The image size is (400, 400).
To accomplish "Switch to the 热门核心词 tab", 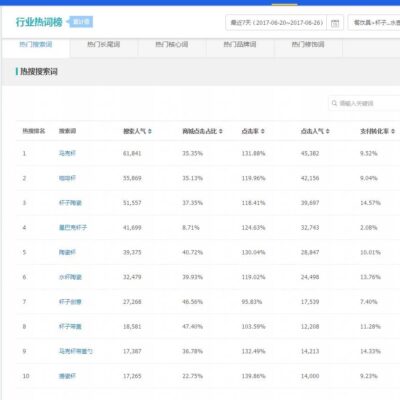I will (172, 44).
